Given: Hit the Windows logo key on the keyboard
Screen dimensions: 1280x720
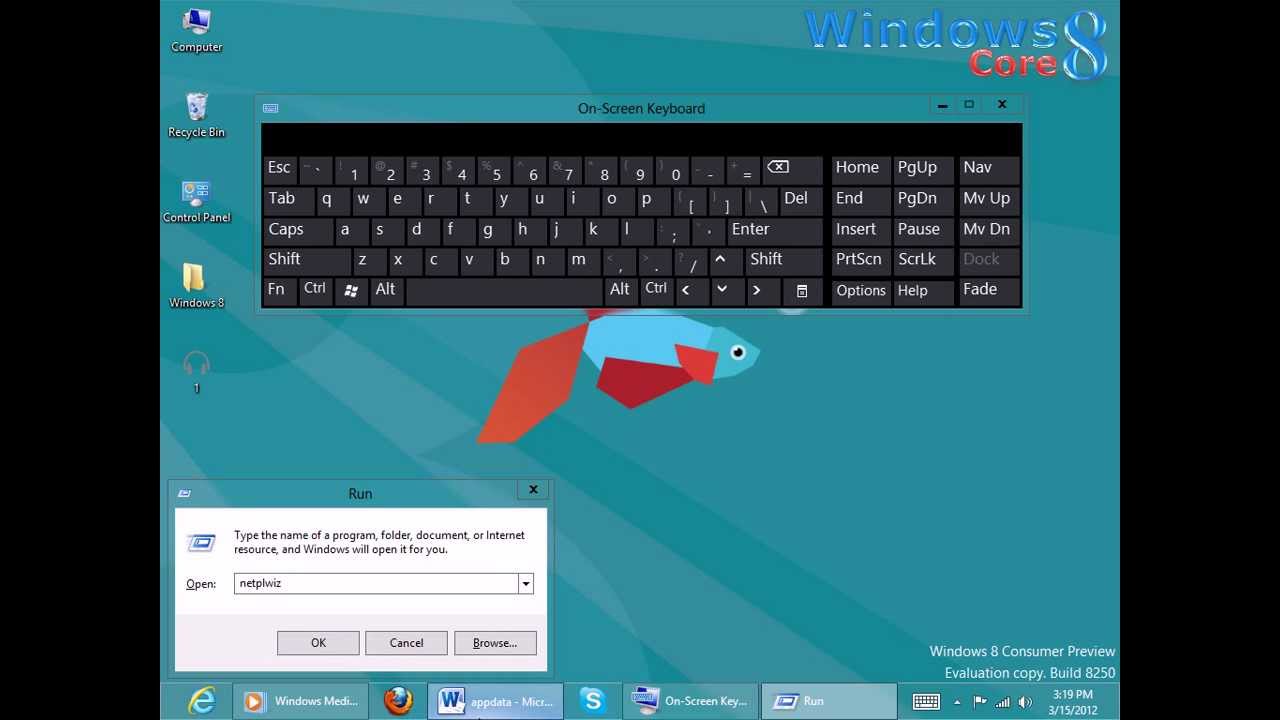Looking at the screenshot, I should pos(351,290).
